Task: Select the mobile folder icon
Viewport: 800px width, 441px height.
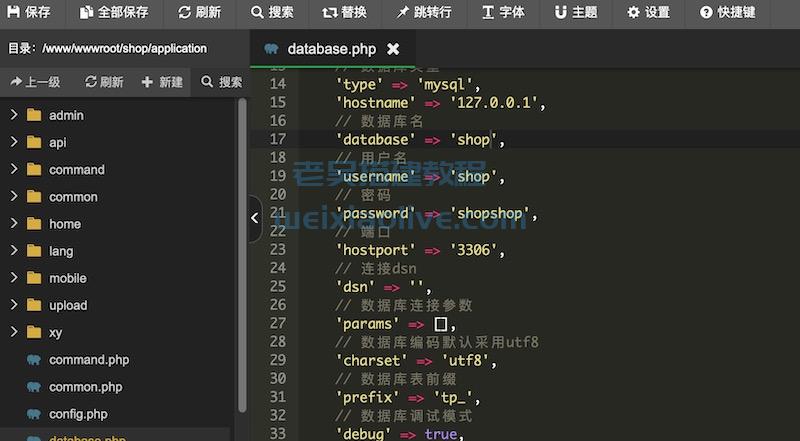Action: (34, 278)
